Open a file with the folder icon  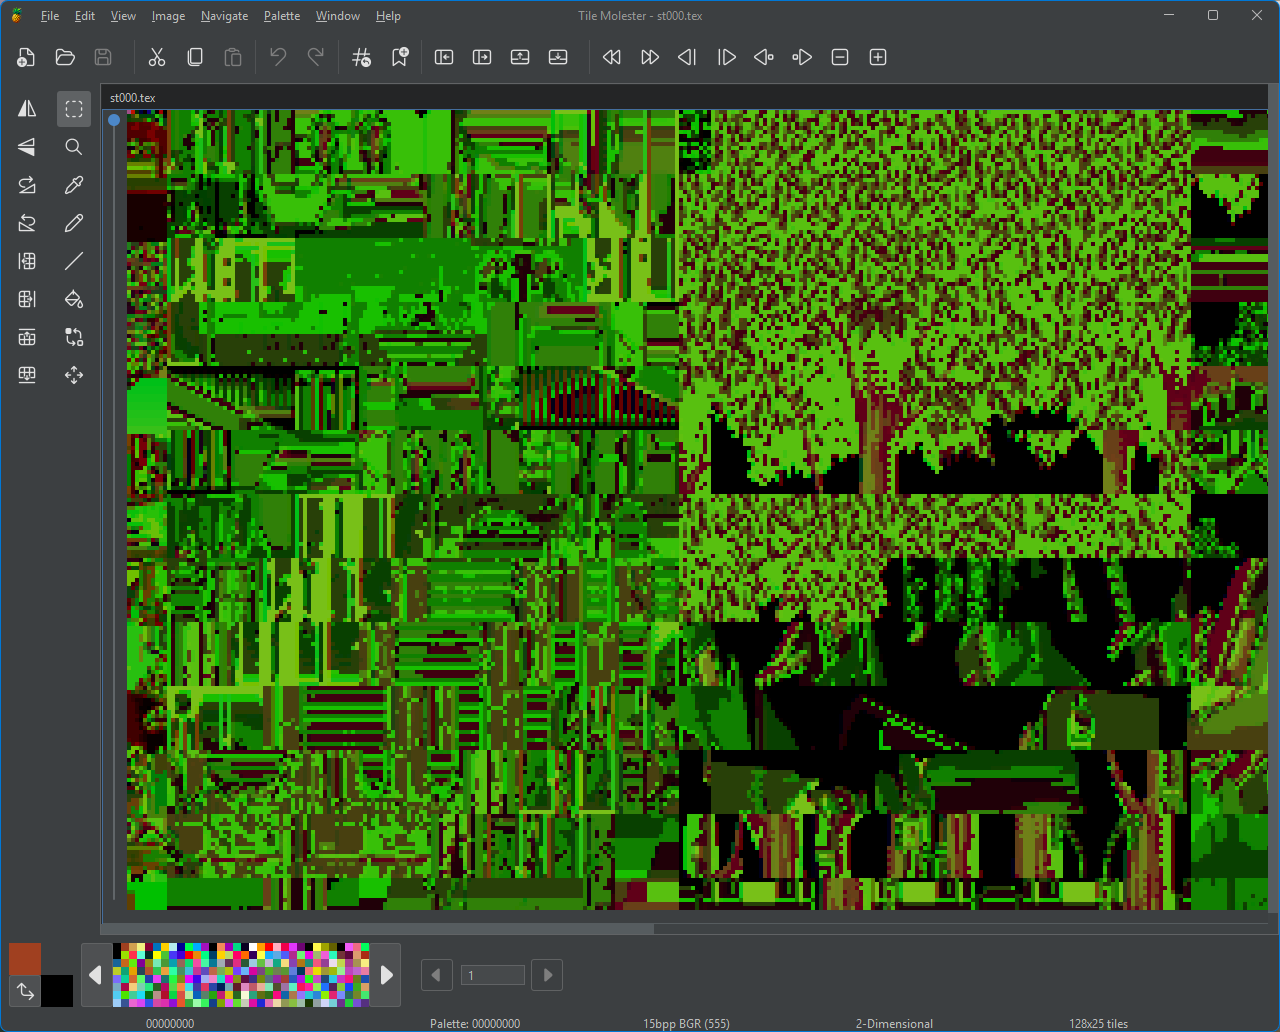[65, 57]
